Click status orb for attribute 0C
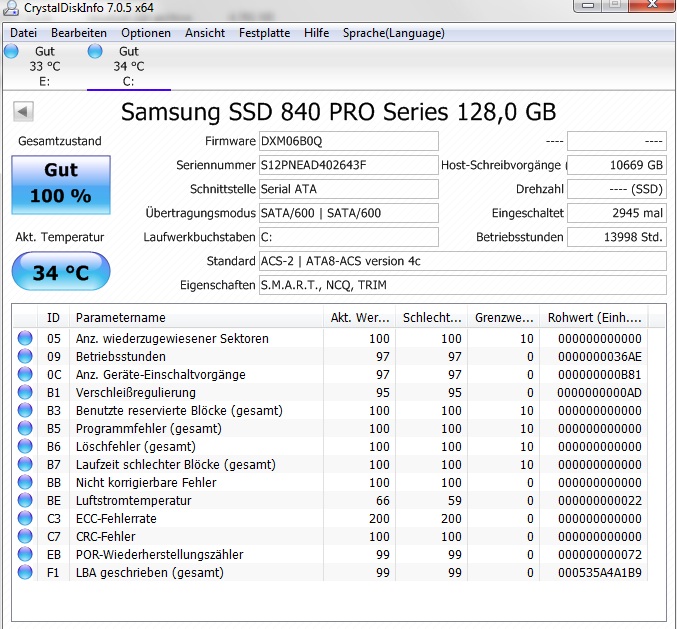 25,374
